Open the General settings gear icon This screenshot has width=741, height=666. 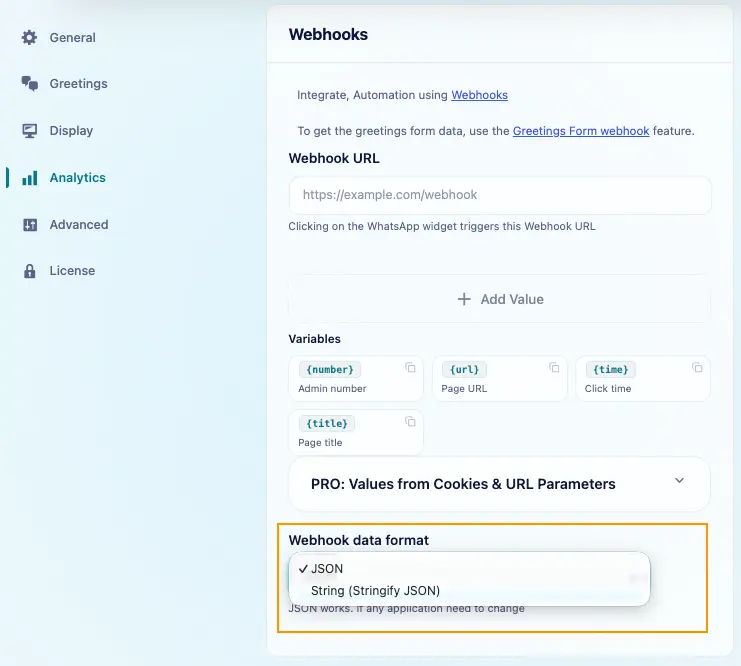pos(29,37)
